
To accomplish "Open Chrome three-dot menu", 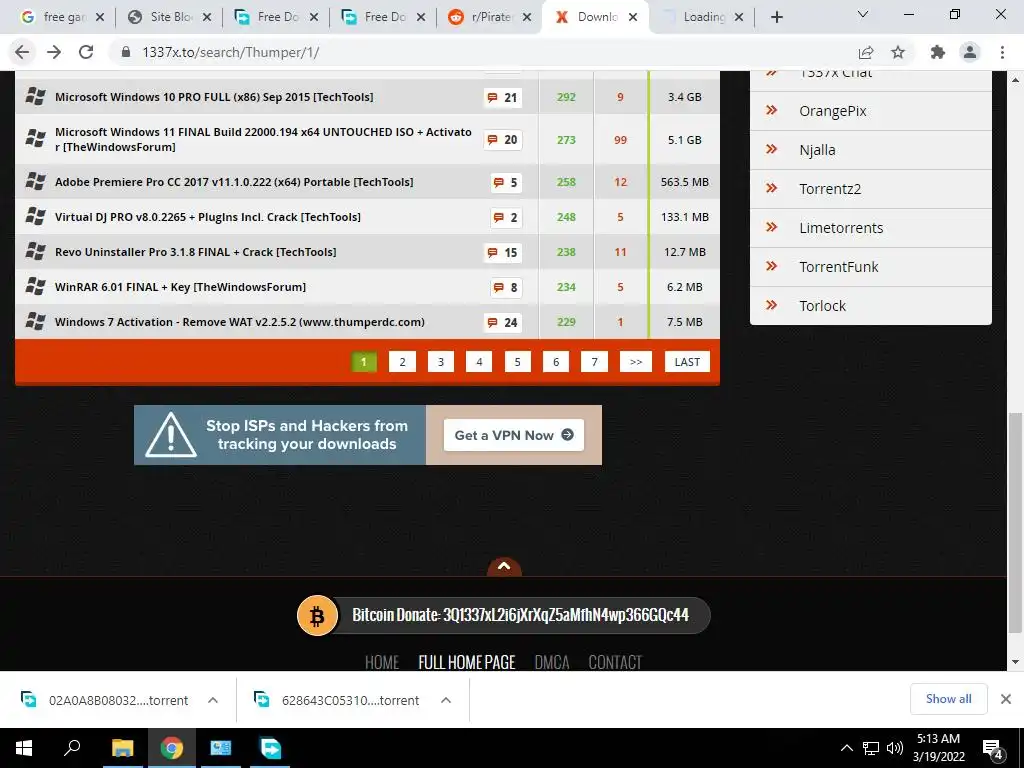I will (1002, 52).
